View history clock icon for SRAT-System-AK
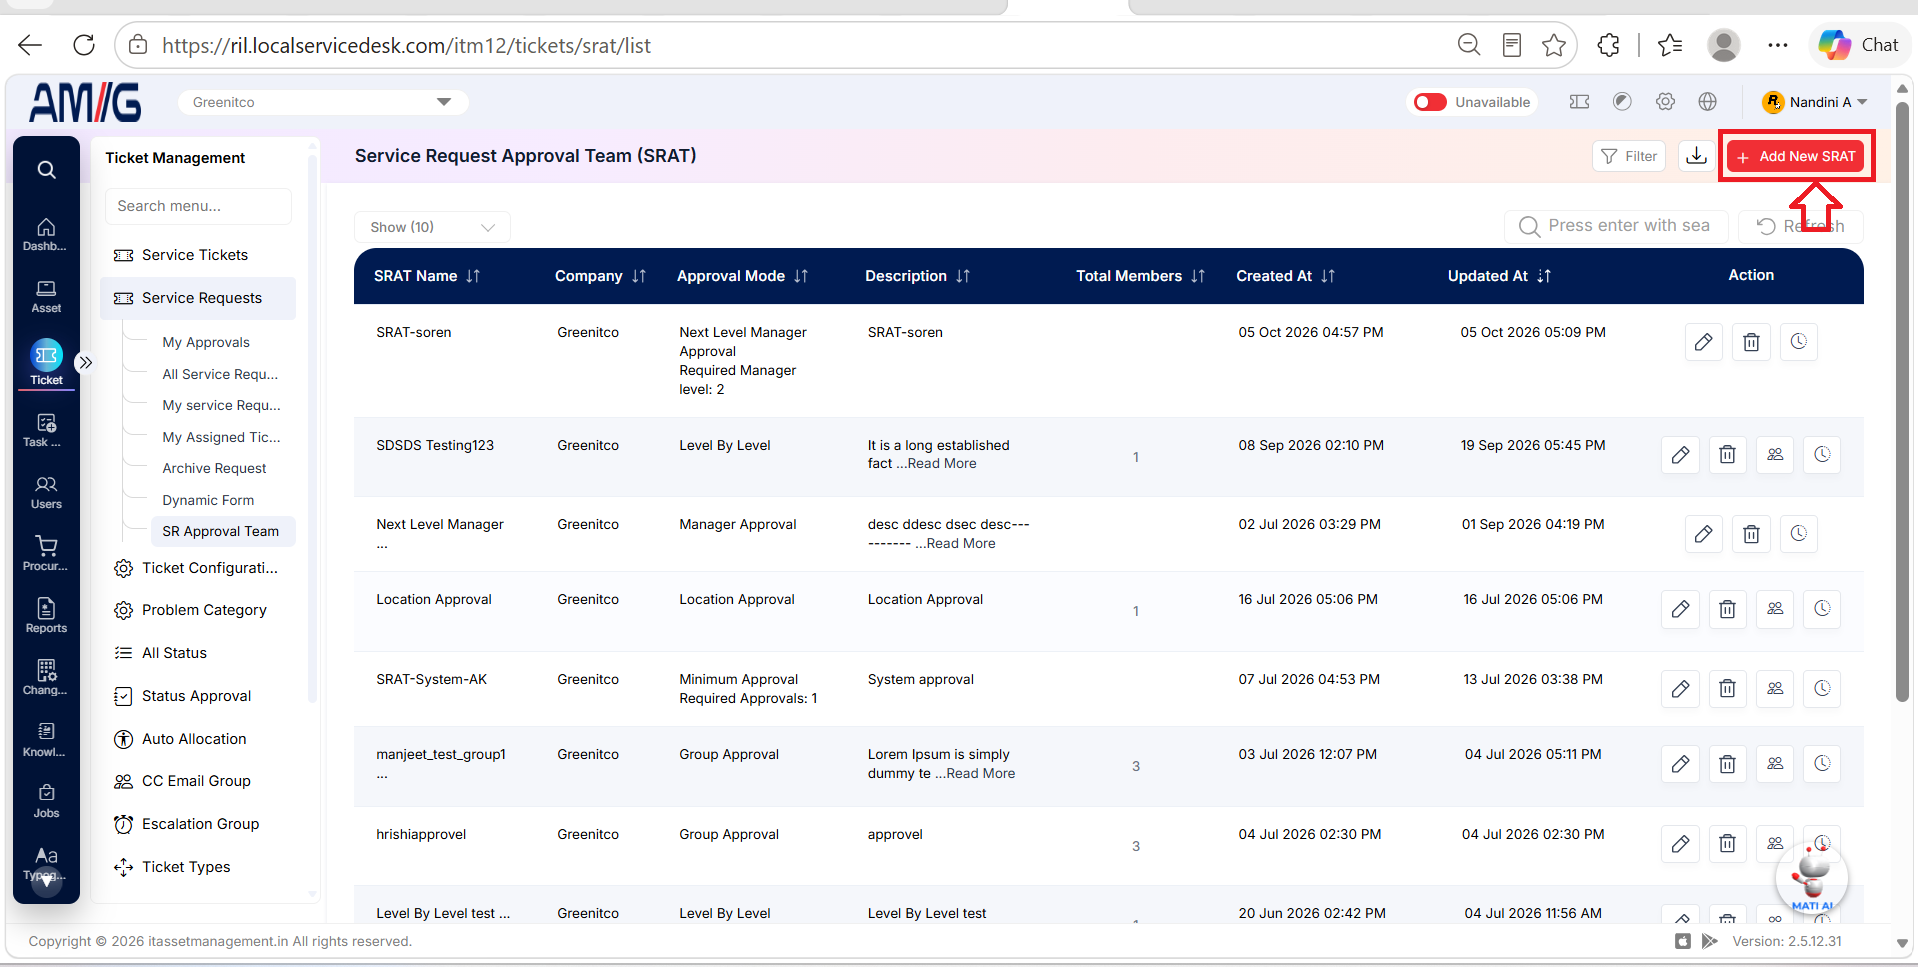This screenshot has height=967, width=1918. click(1822, 688)
